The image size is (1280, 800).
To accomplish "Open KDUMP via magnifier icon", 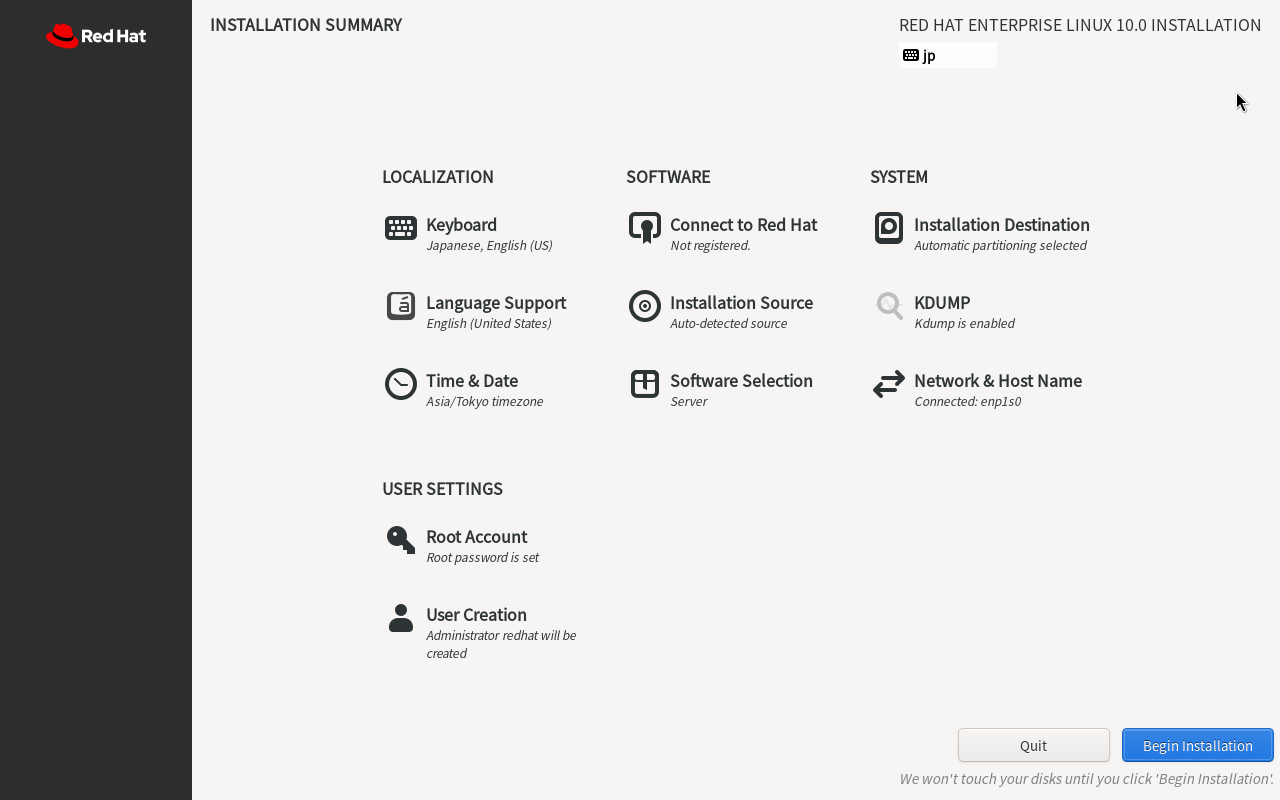I will [x=889, y=306].
